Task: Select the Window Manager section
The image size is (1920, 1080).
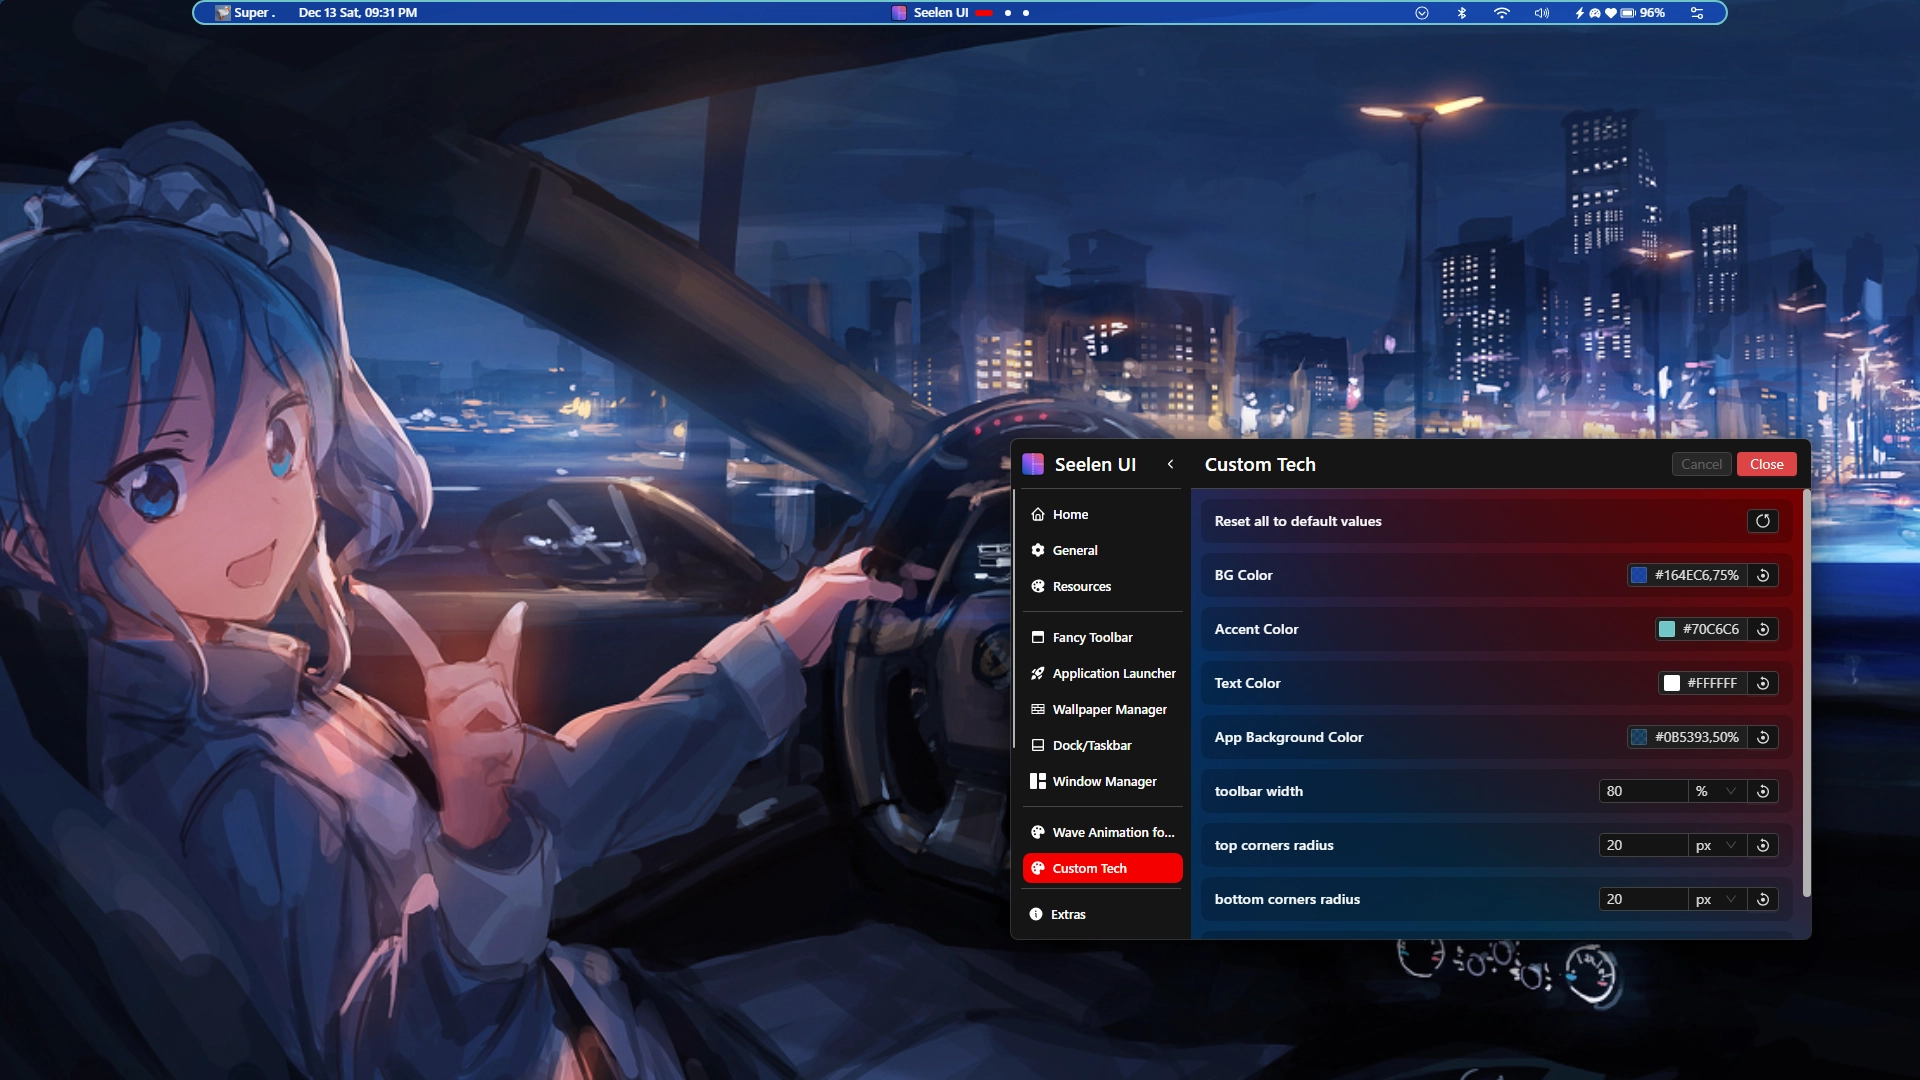Action: 1104,781
